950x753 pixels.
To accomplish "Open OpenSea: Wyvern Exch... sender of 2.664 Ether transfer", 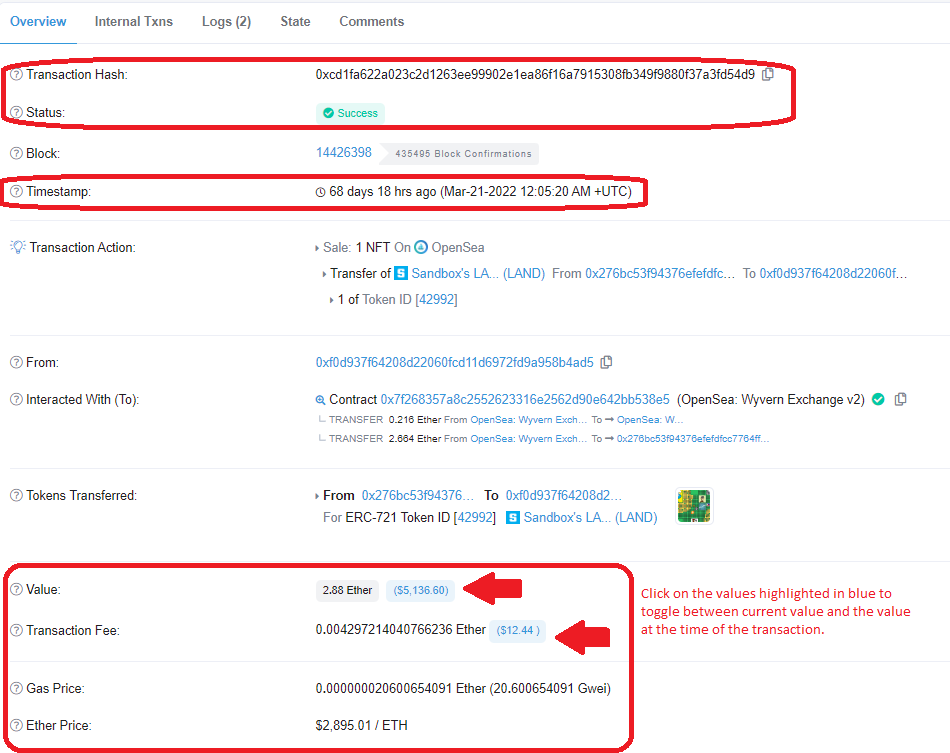I will tap(528, 439).
